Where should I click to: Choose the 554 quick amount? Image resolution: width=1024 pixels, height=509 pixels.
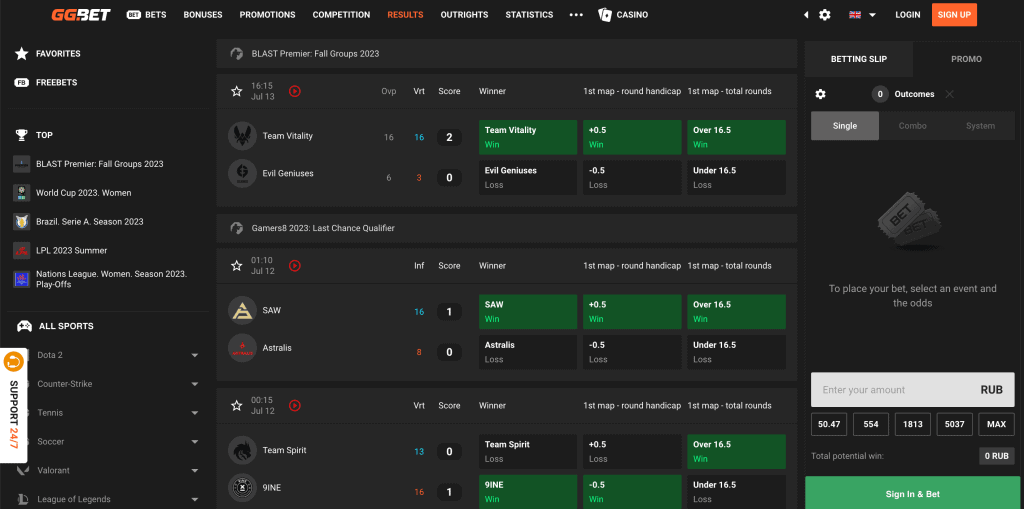tap(871, 424)
